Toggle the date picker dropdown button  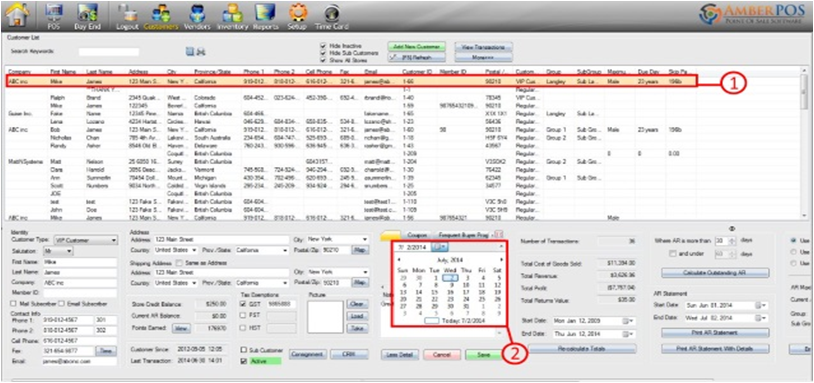[440, 247]
